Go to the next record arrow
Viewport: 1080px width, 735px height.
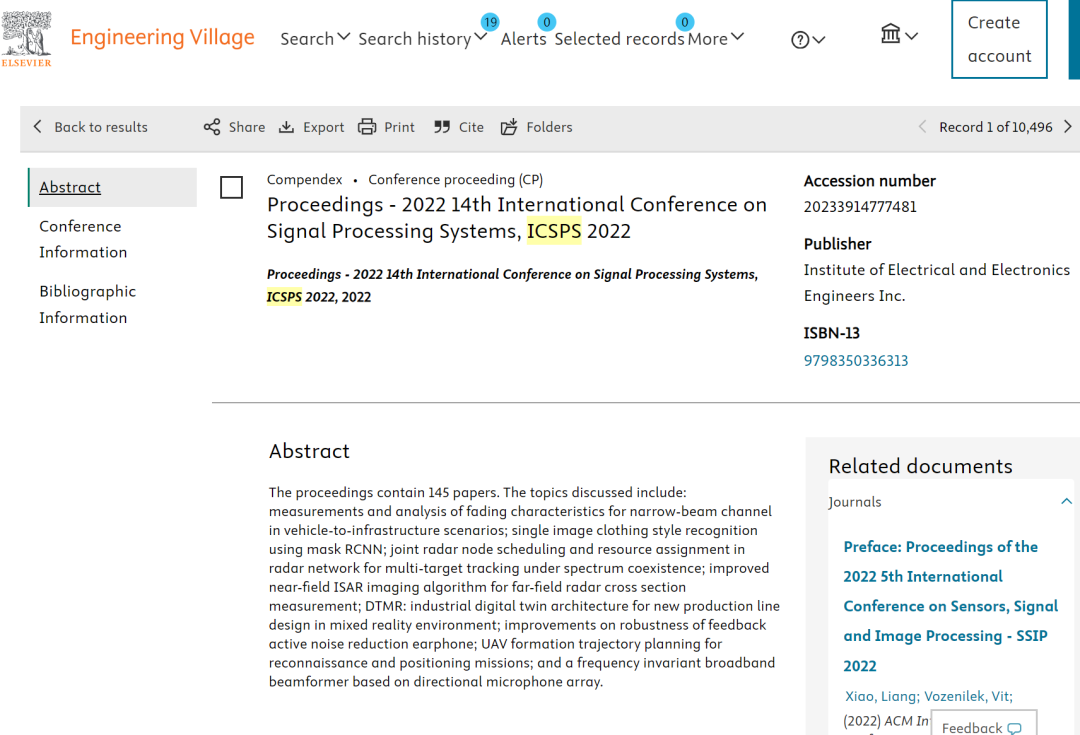coord(1068,127)
